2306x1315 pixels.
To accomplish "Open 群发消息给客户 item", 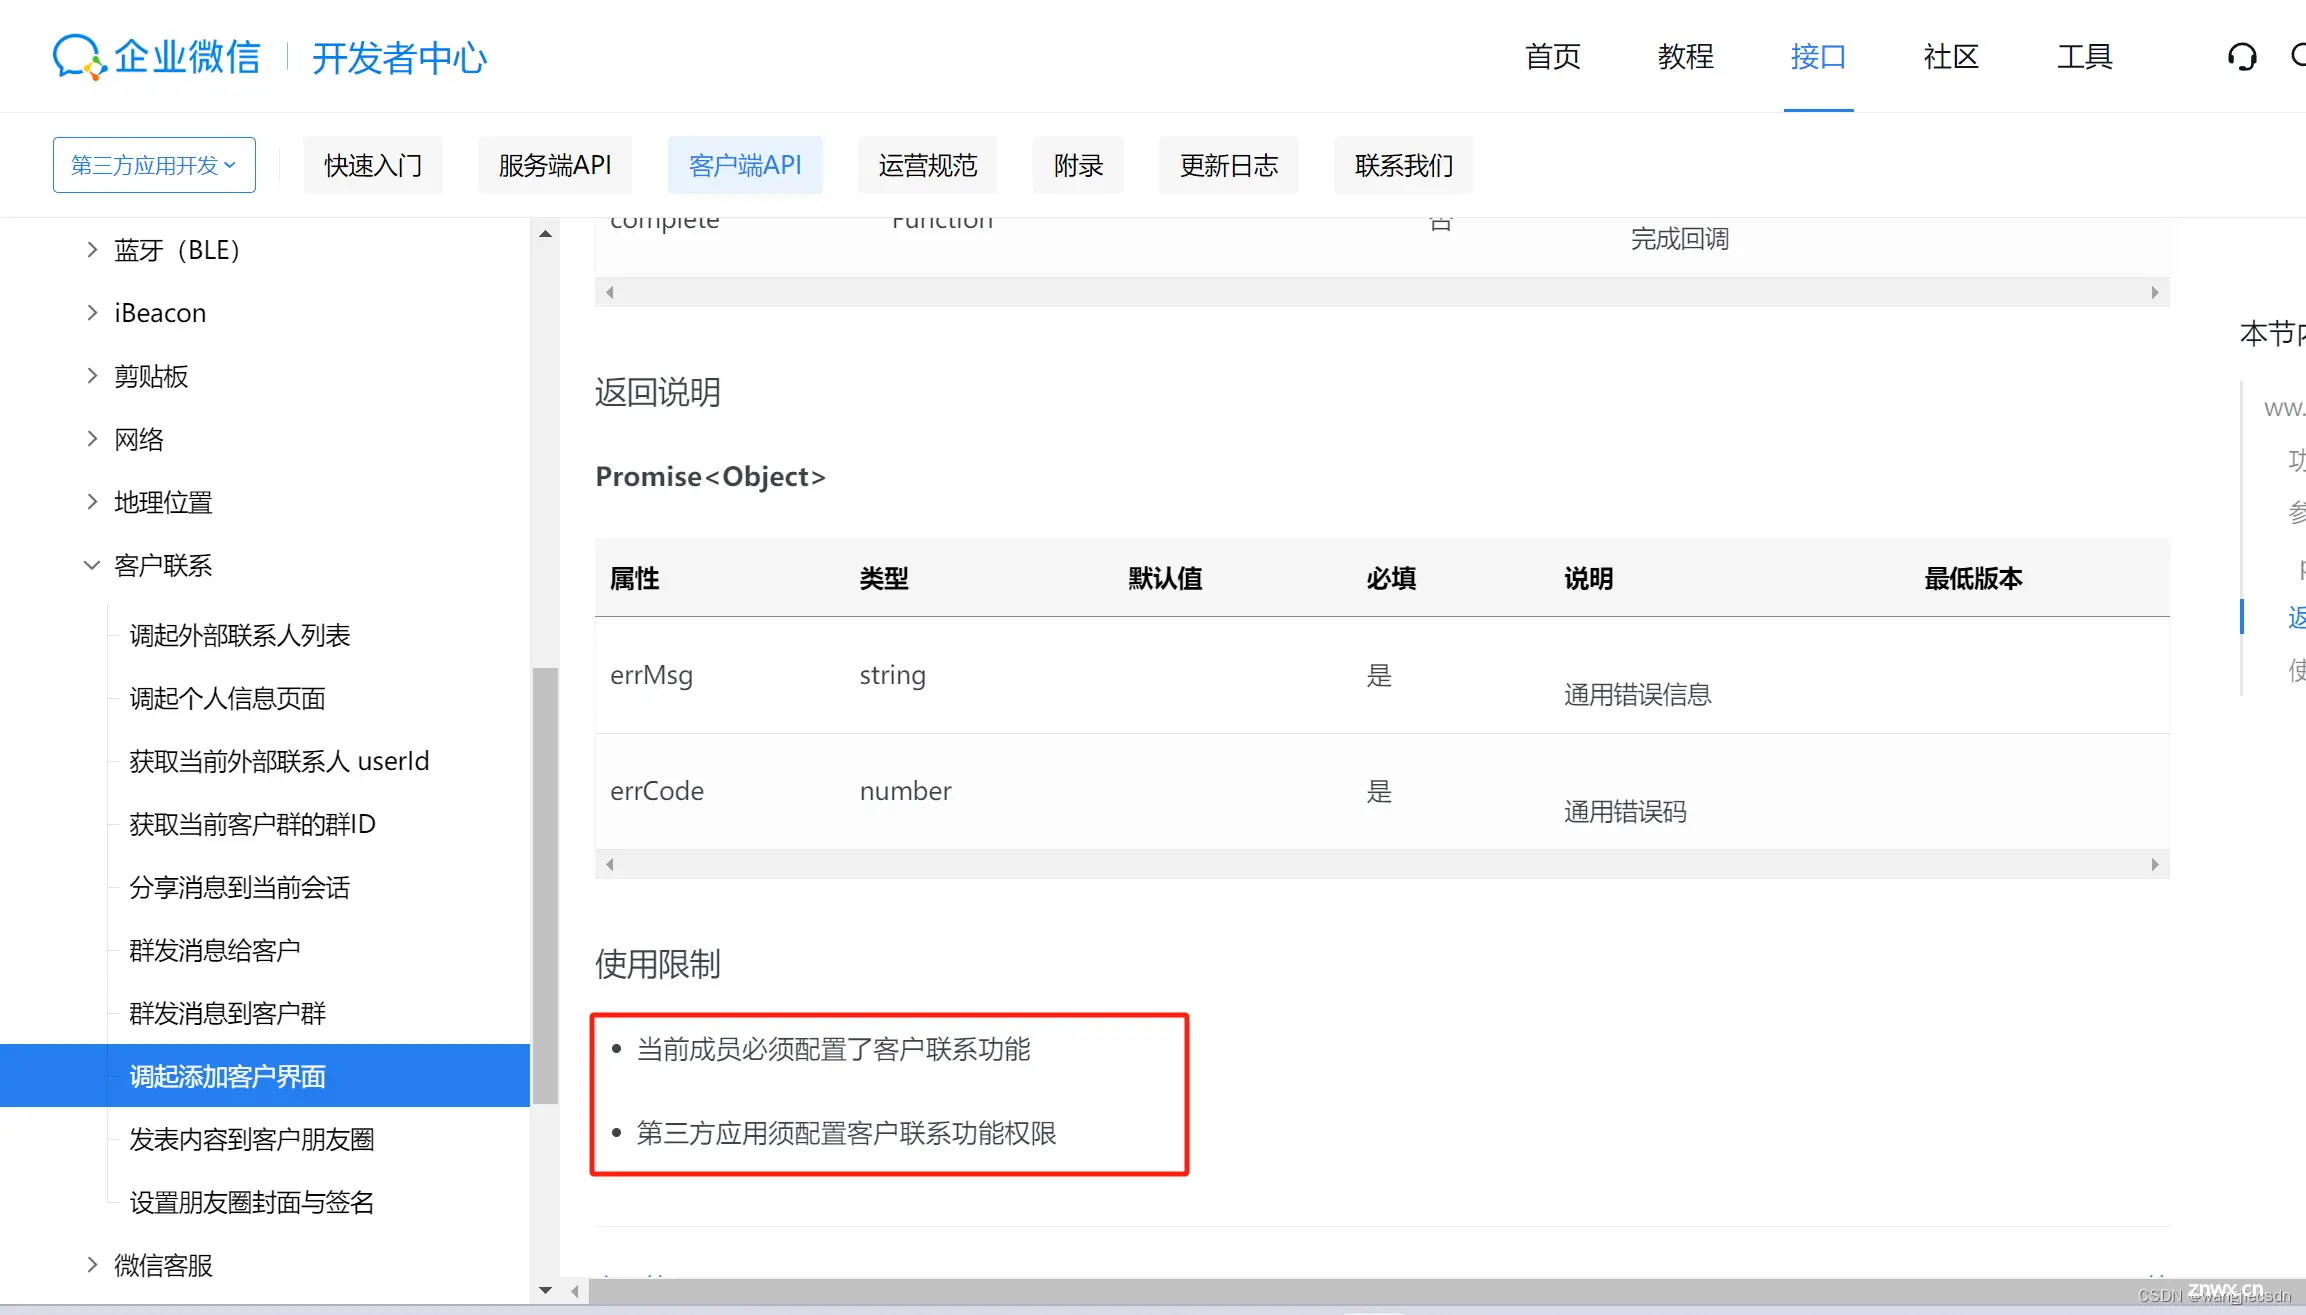I will [215, 950].
